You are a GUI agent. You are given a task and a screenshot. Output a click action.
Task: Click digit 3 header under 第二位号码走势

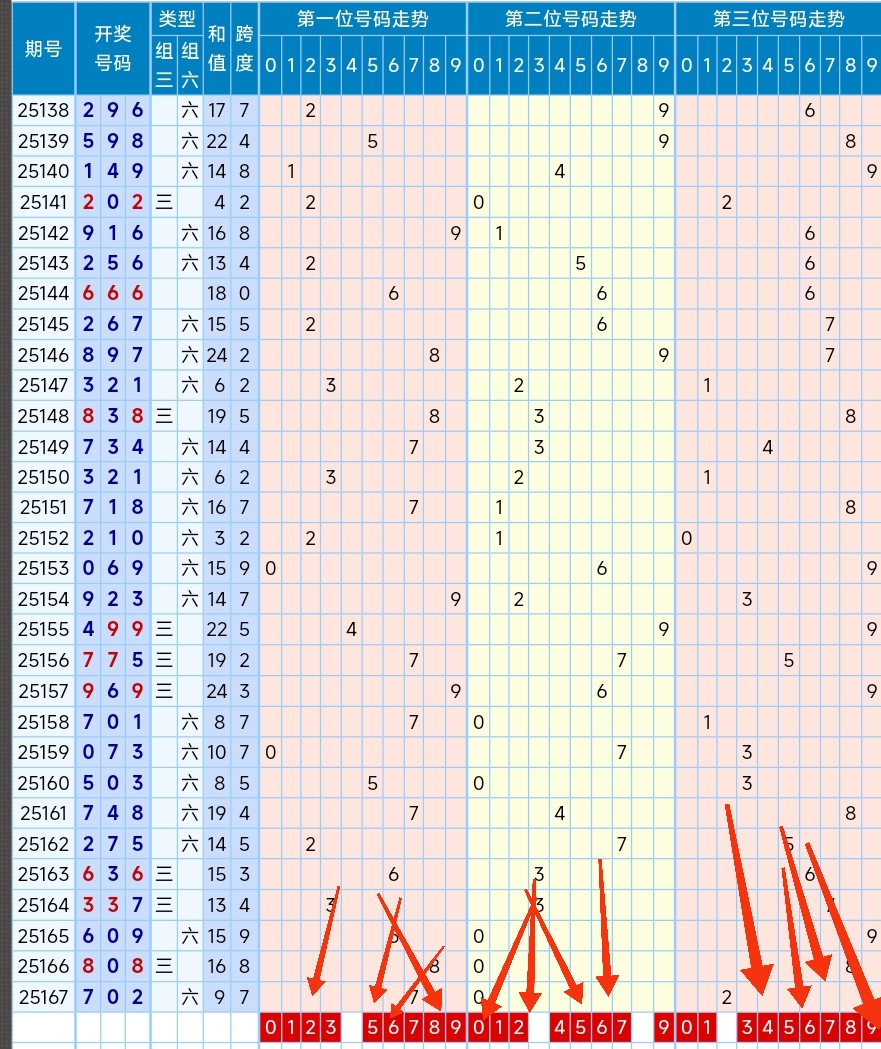coord(539,66)
